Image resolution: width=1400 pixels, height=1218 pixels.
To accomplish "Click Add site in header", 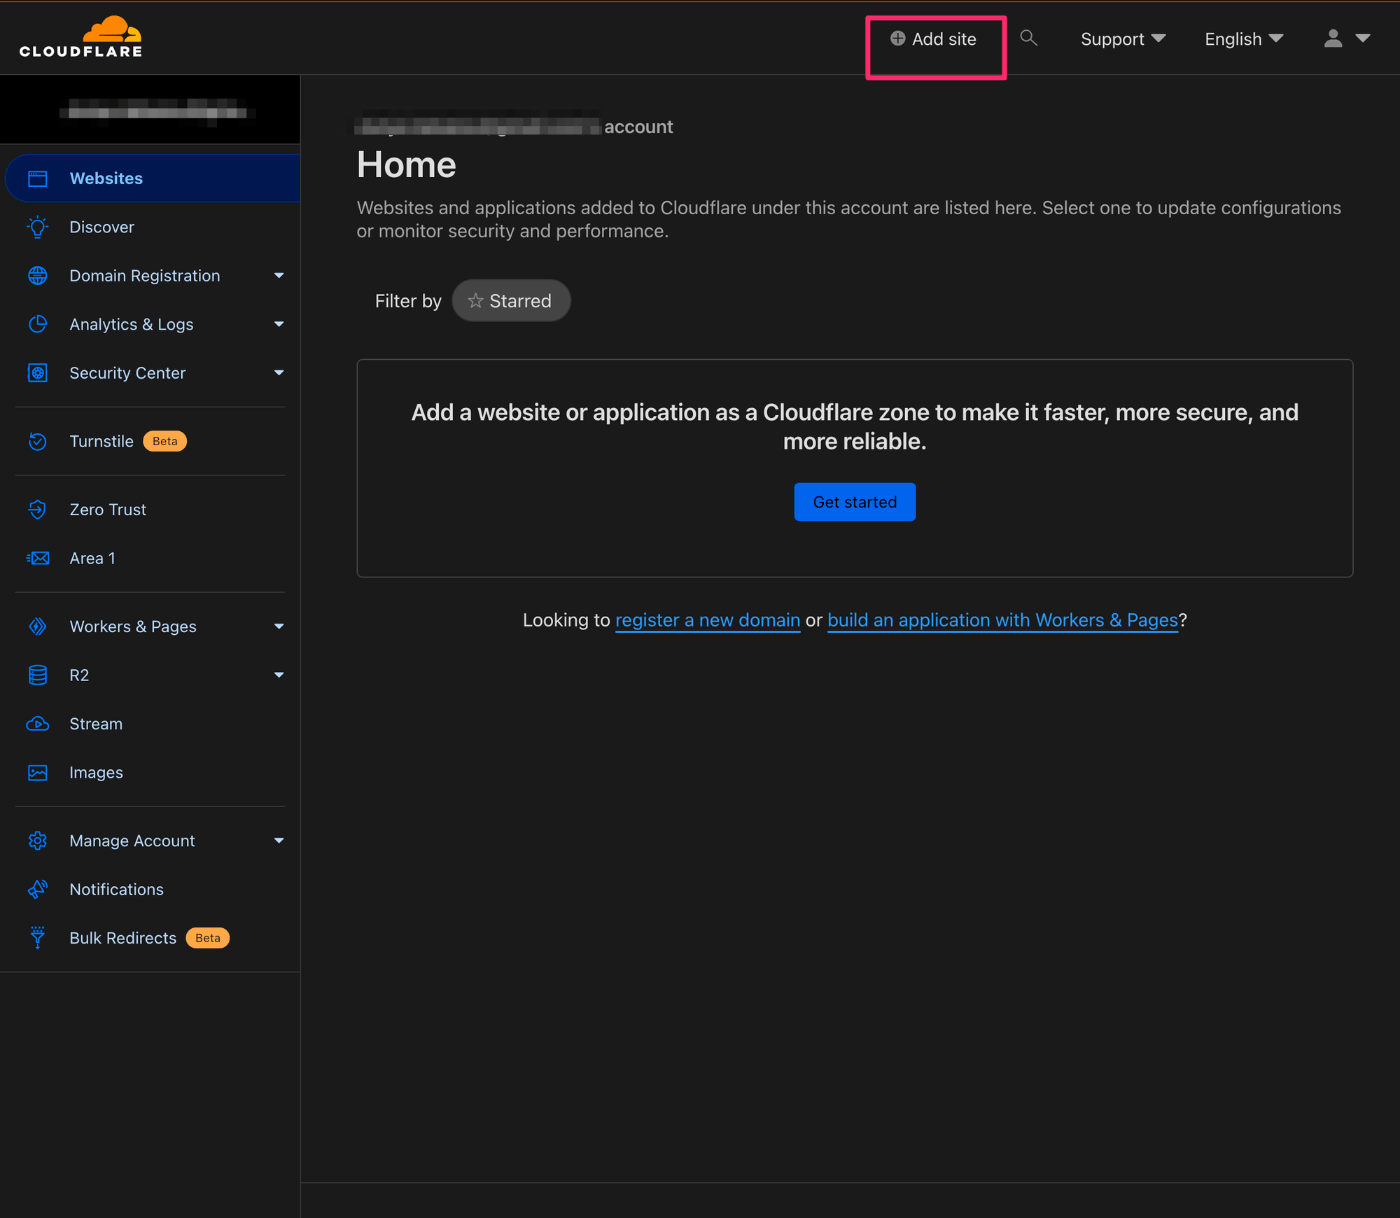I will (x=934, y=39).
